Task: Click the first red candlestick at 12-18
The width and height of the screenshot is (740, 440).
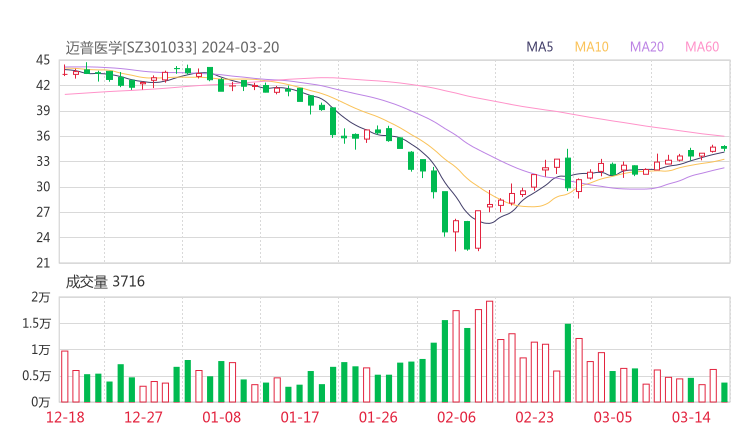Action: pyautogui.click(x=65, y=71)
